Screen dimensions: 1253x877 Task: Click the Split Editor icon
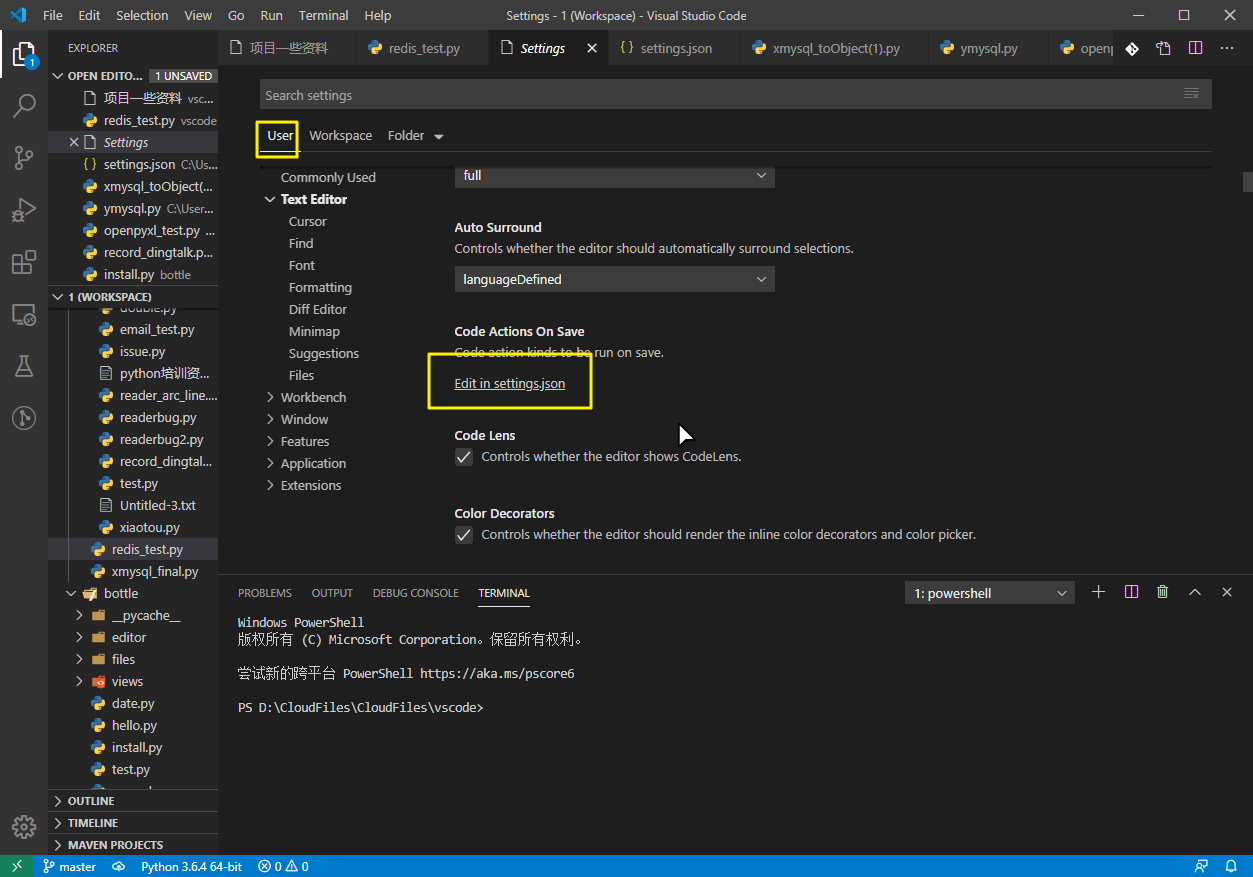click(1195, 48)
